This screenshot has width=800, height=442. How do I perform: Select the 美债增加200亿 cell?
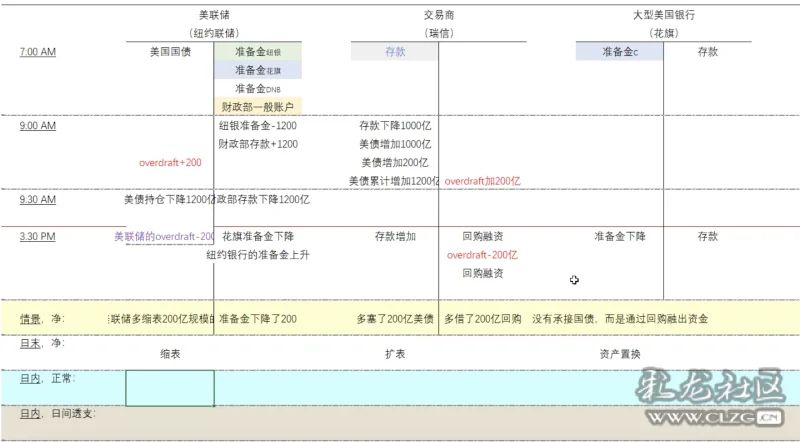pyautogui.click(x=395, y=162)
